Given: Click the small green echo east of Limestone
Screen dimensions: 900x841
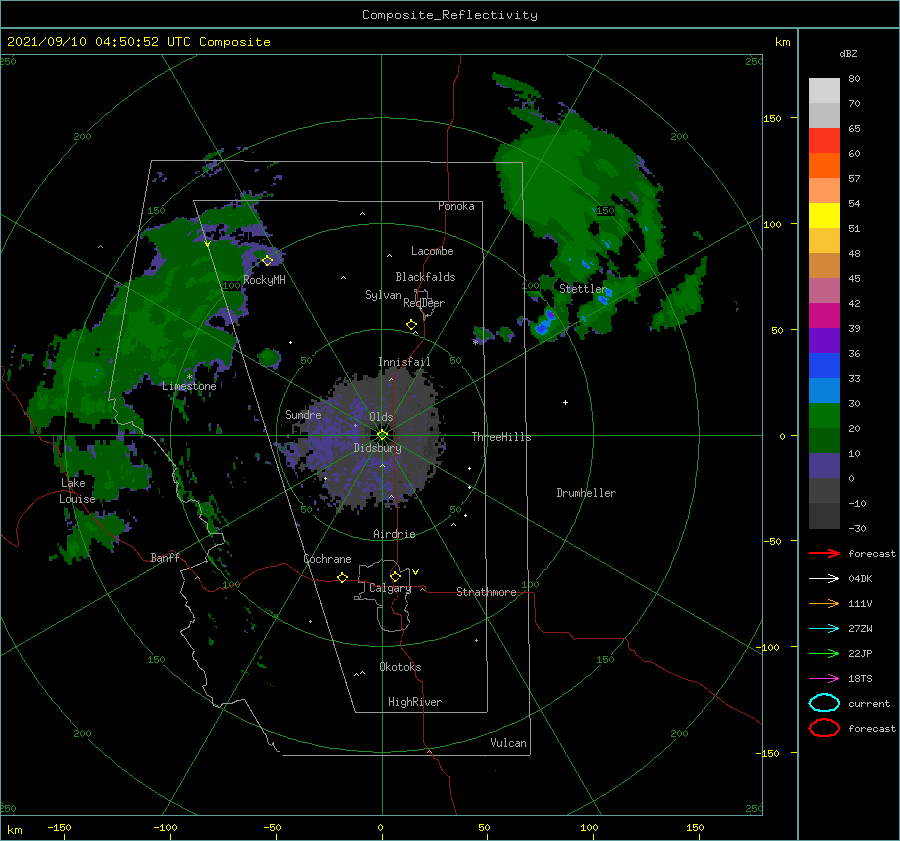Looking at the screenshot, I should pyautogui.click(x=269, y=358).
